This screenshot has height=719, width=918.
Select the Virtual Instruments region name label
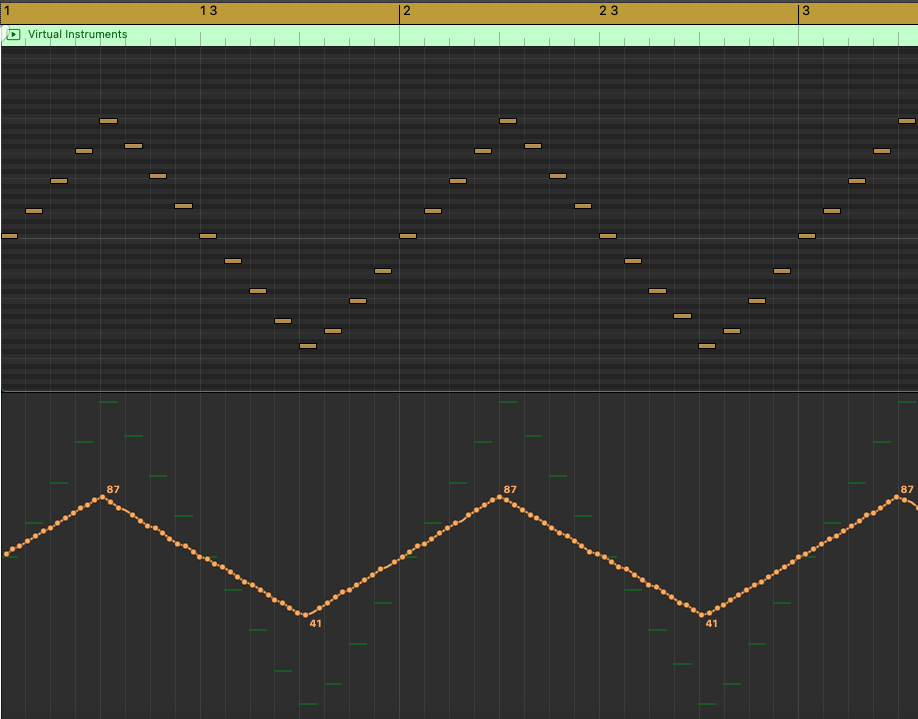click(77, 35)
